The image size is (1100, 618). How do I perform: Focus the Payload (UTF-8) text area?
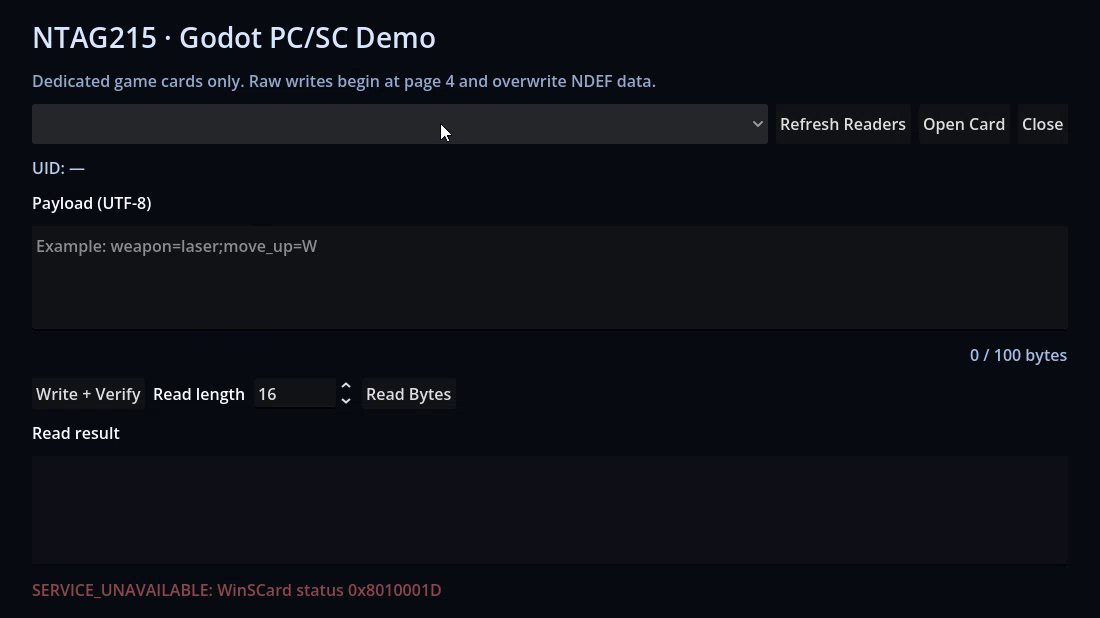(550, 278)
